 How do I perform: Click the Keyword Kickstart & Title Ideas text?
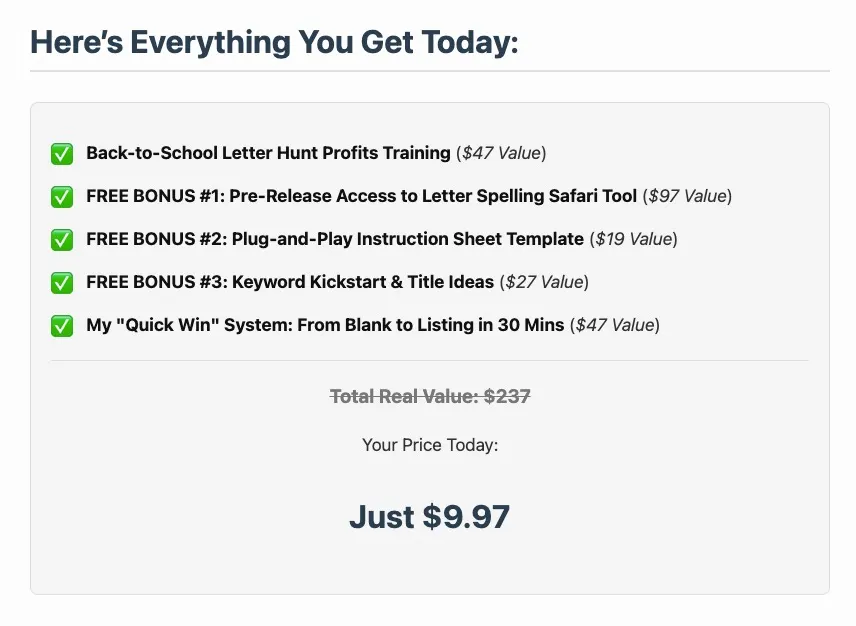pyautogui.click(x=363, y=282)
